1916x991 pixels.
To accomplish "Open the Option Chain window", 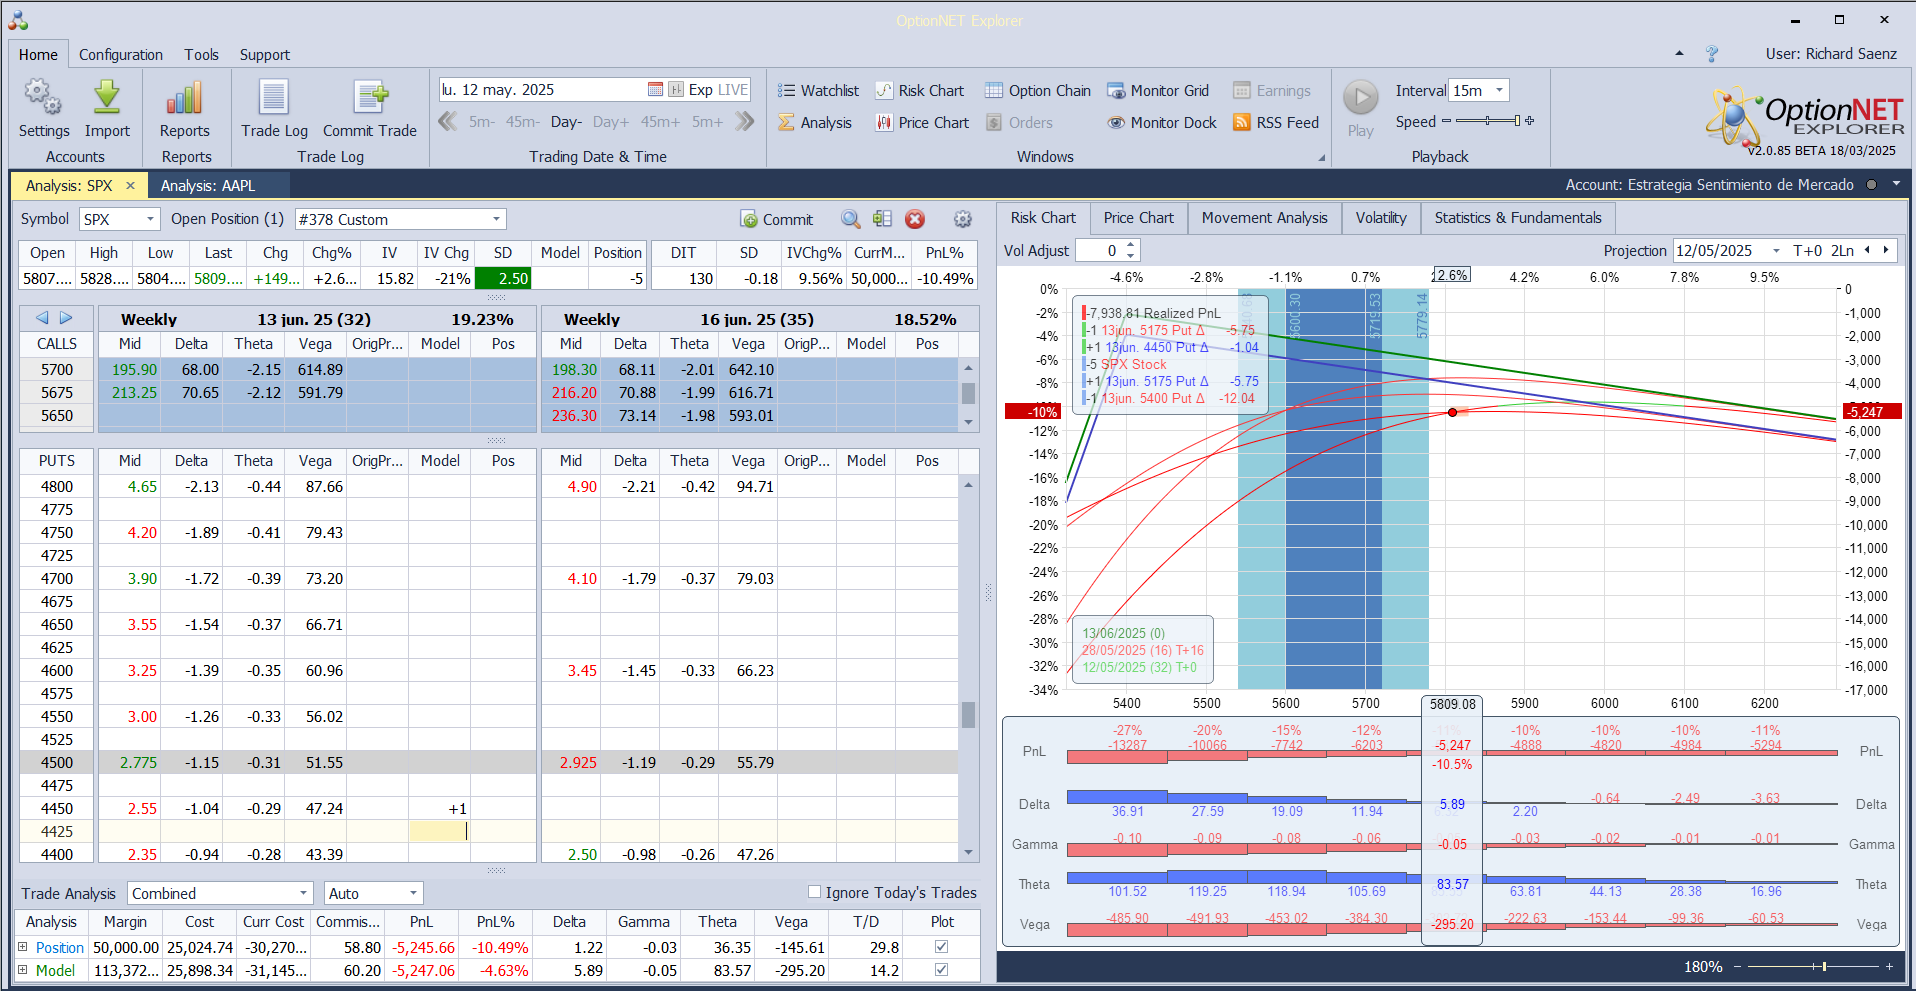I will click(x=1038, y=91).
